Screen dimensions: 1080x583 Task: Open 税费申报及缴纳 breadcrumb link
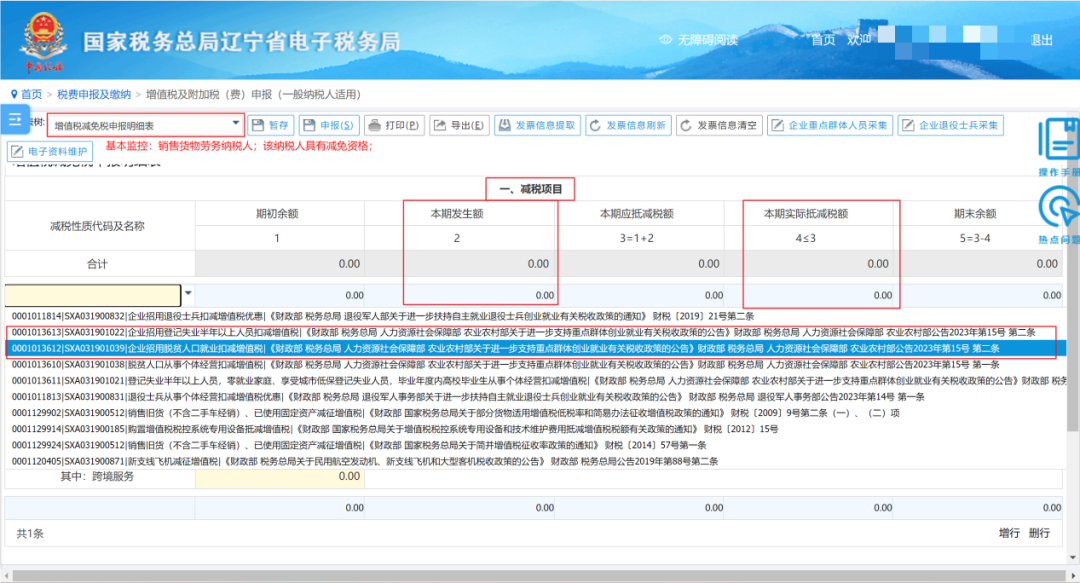point(94,94)
